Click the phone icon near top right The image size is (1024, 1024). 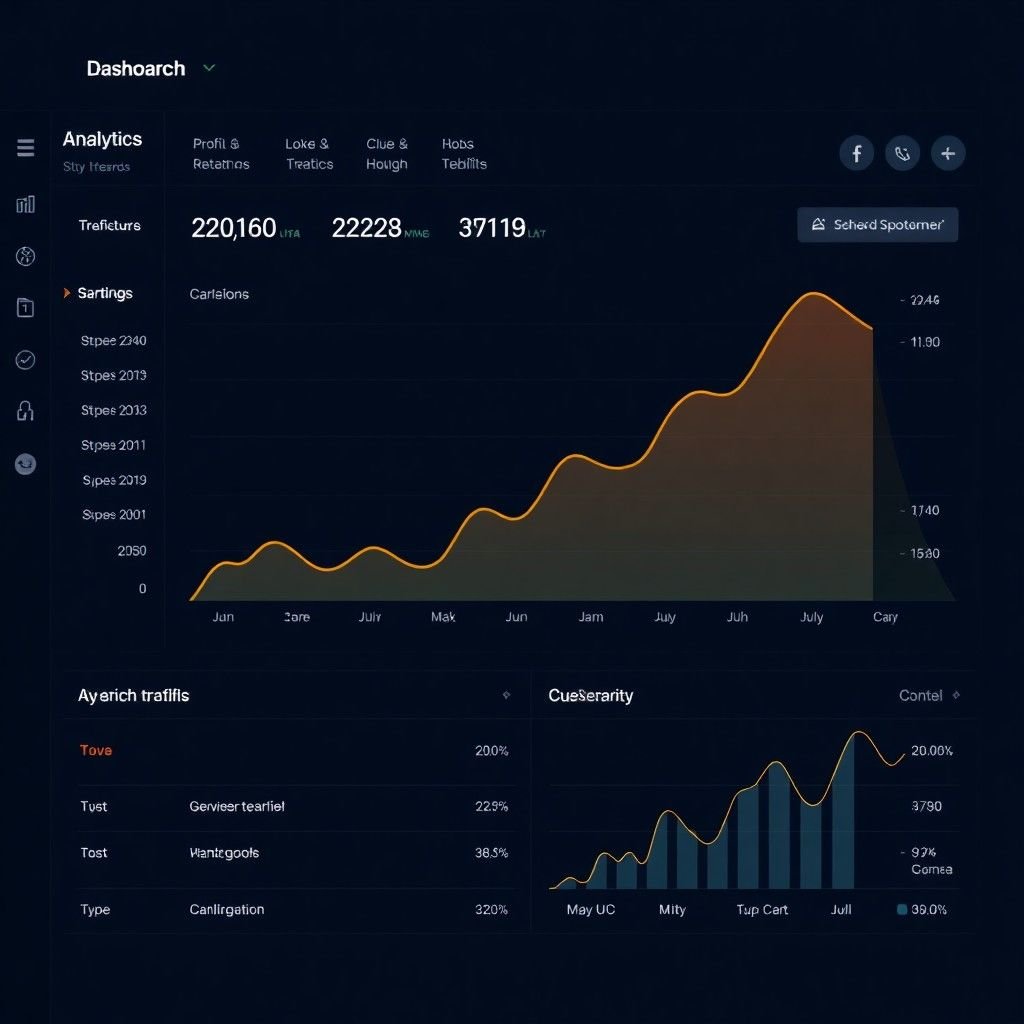(902, 153)
